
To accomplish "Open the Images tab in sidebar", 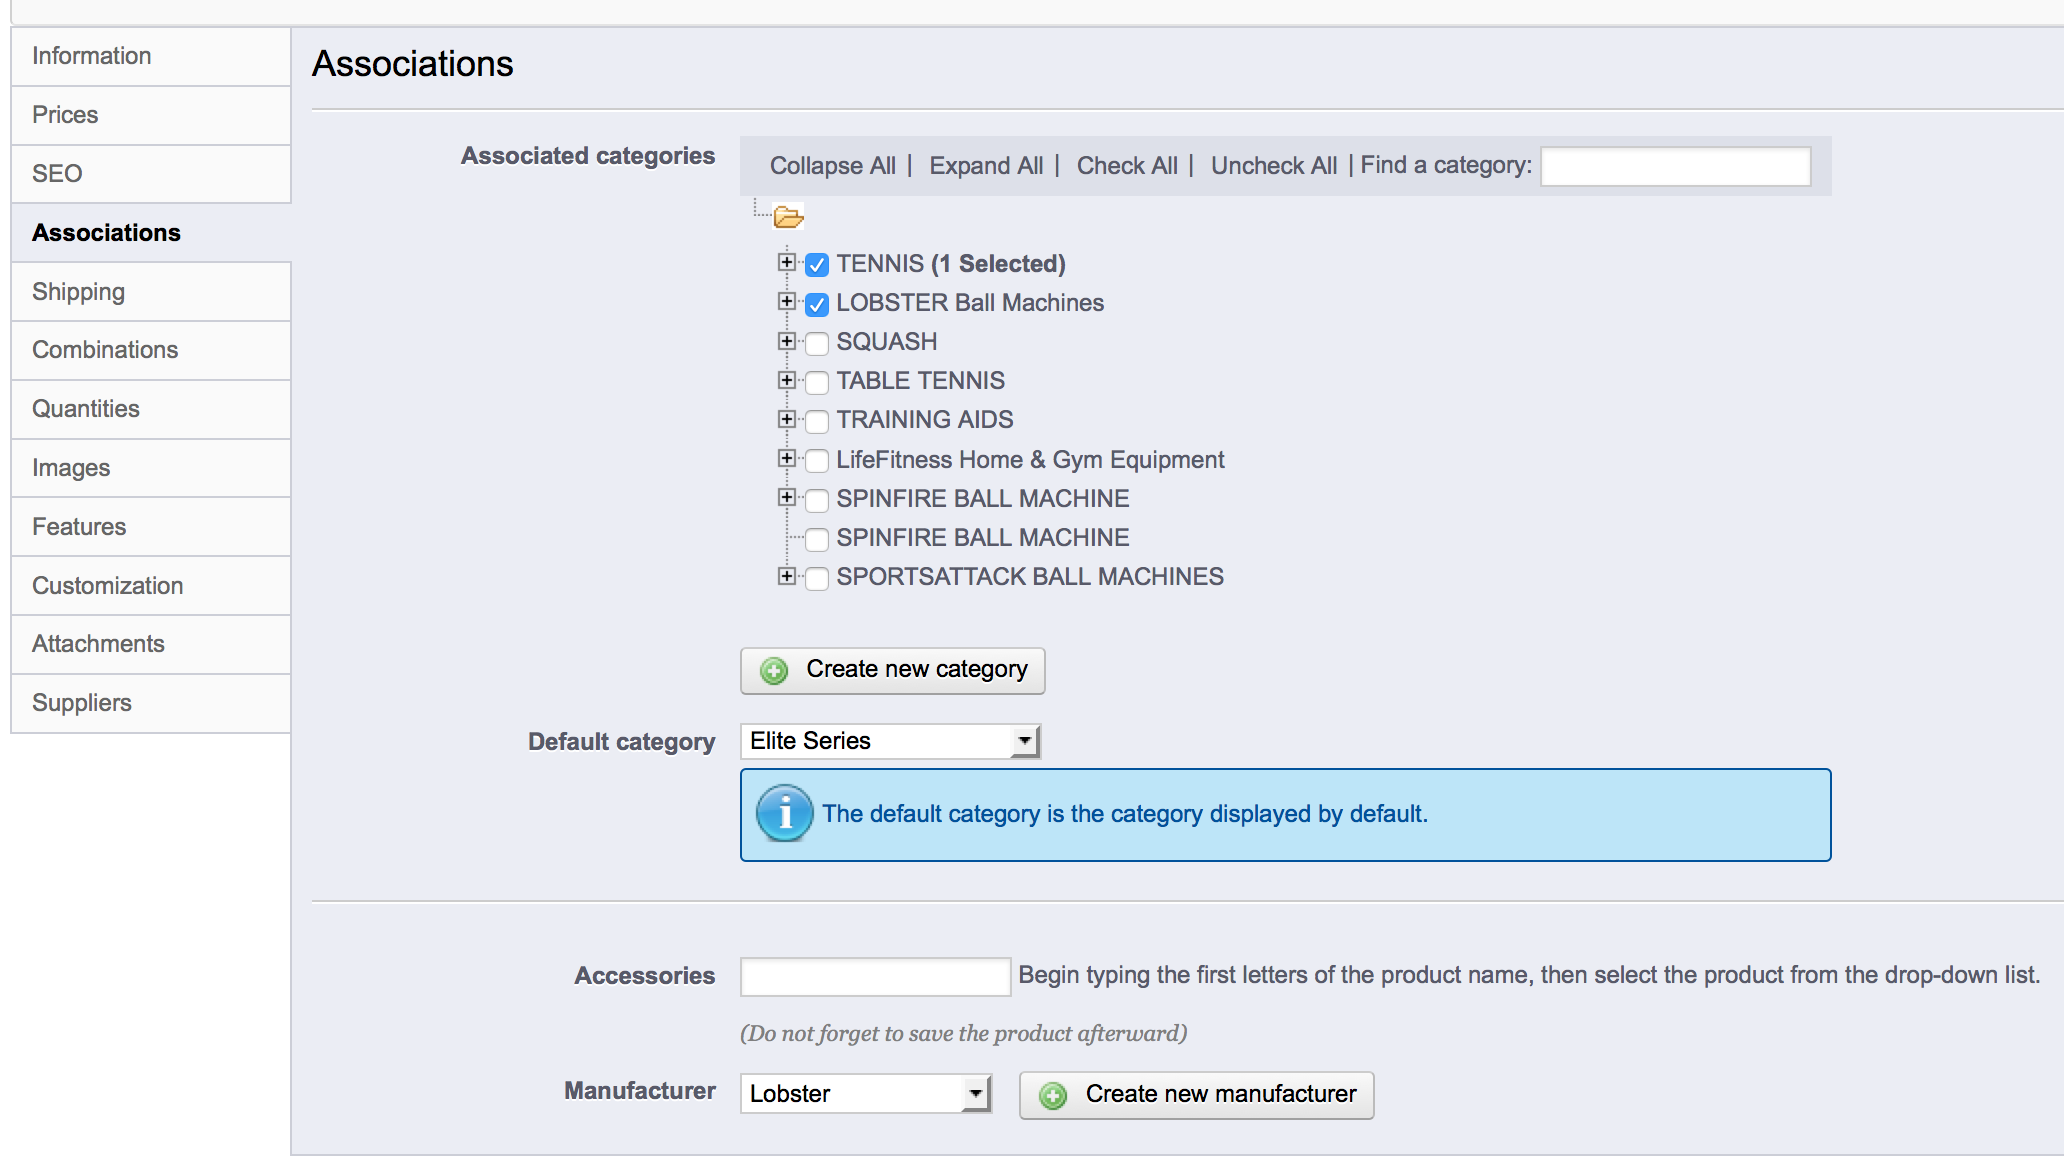I will point(71,468).
